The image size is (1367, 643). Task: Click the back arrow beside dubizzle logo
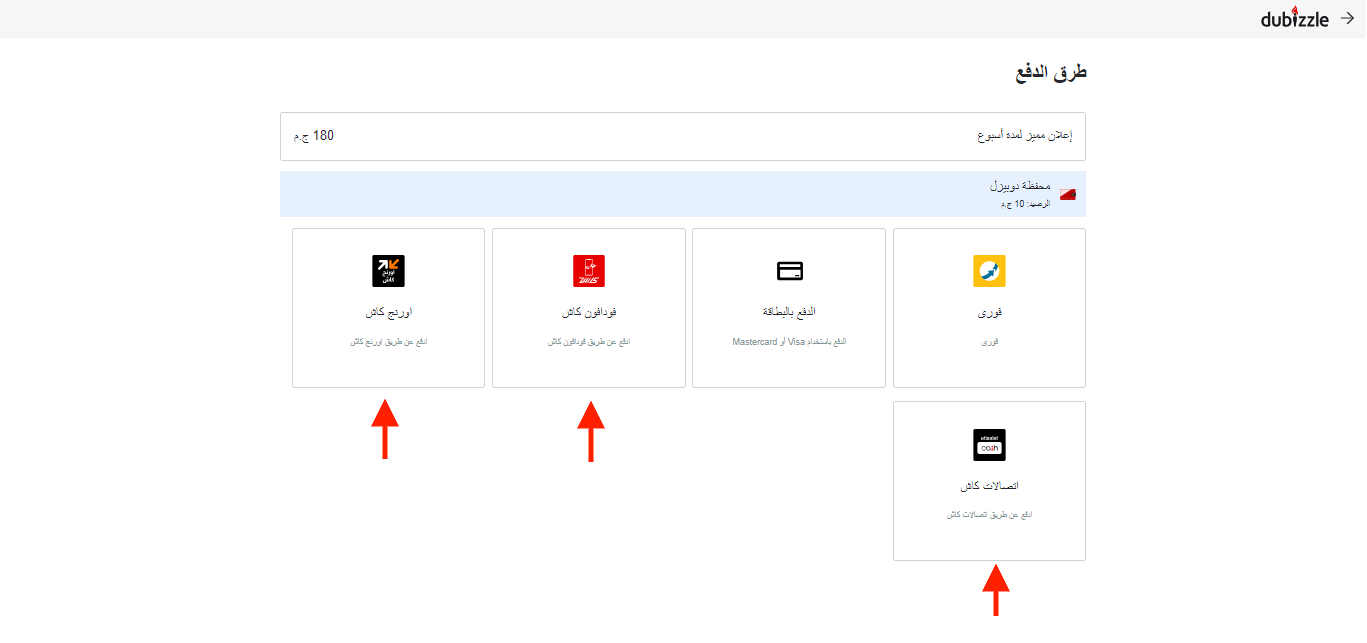(x=1346, y=18)
